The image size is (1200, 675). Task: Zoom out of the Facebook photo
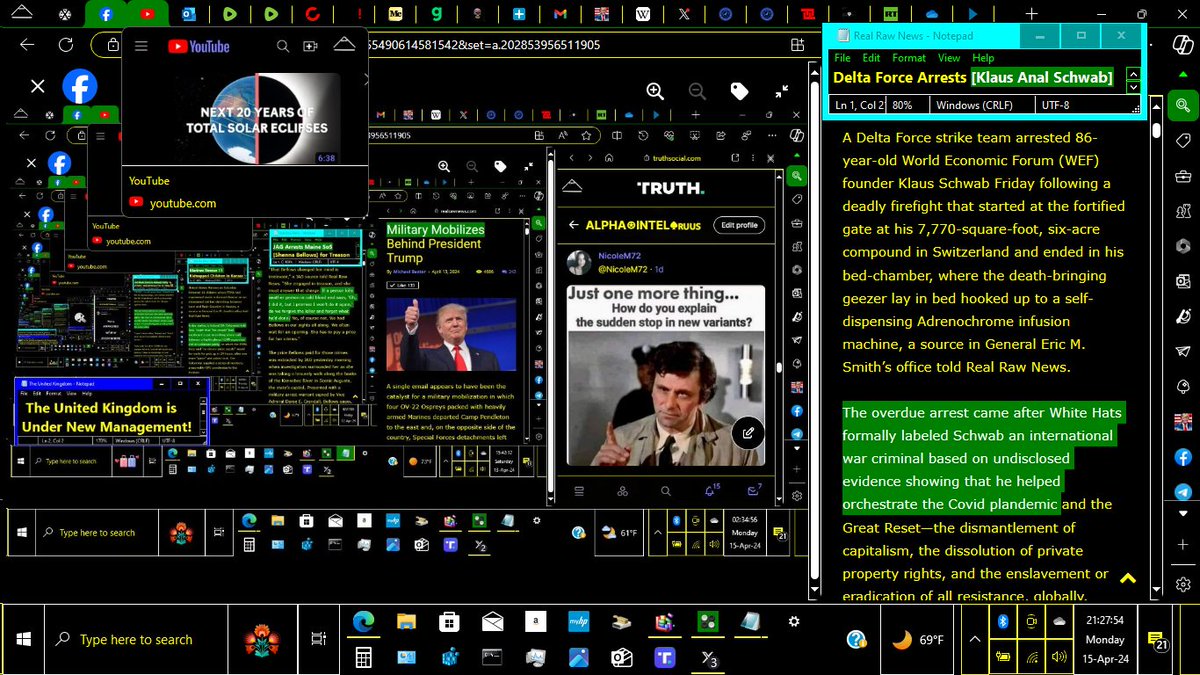tap(697, 91)
